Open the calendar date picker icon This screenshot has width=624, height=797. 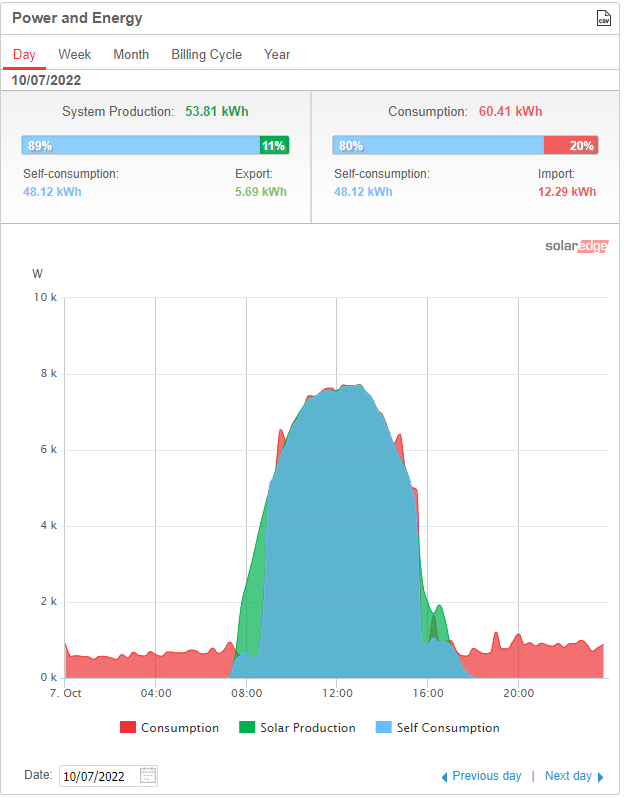pos(148,775)
